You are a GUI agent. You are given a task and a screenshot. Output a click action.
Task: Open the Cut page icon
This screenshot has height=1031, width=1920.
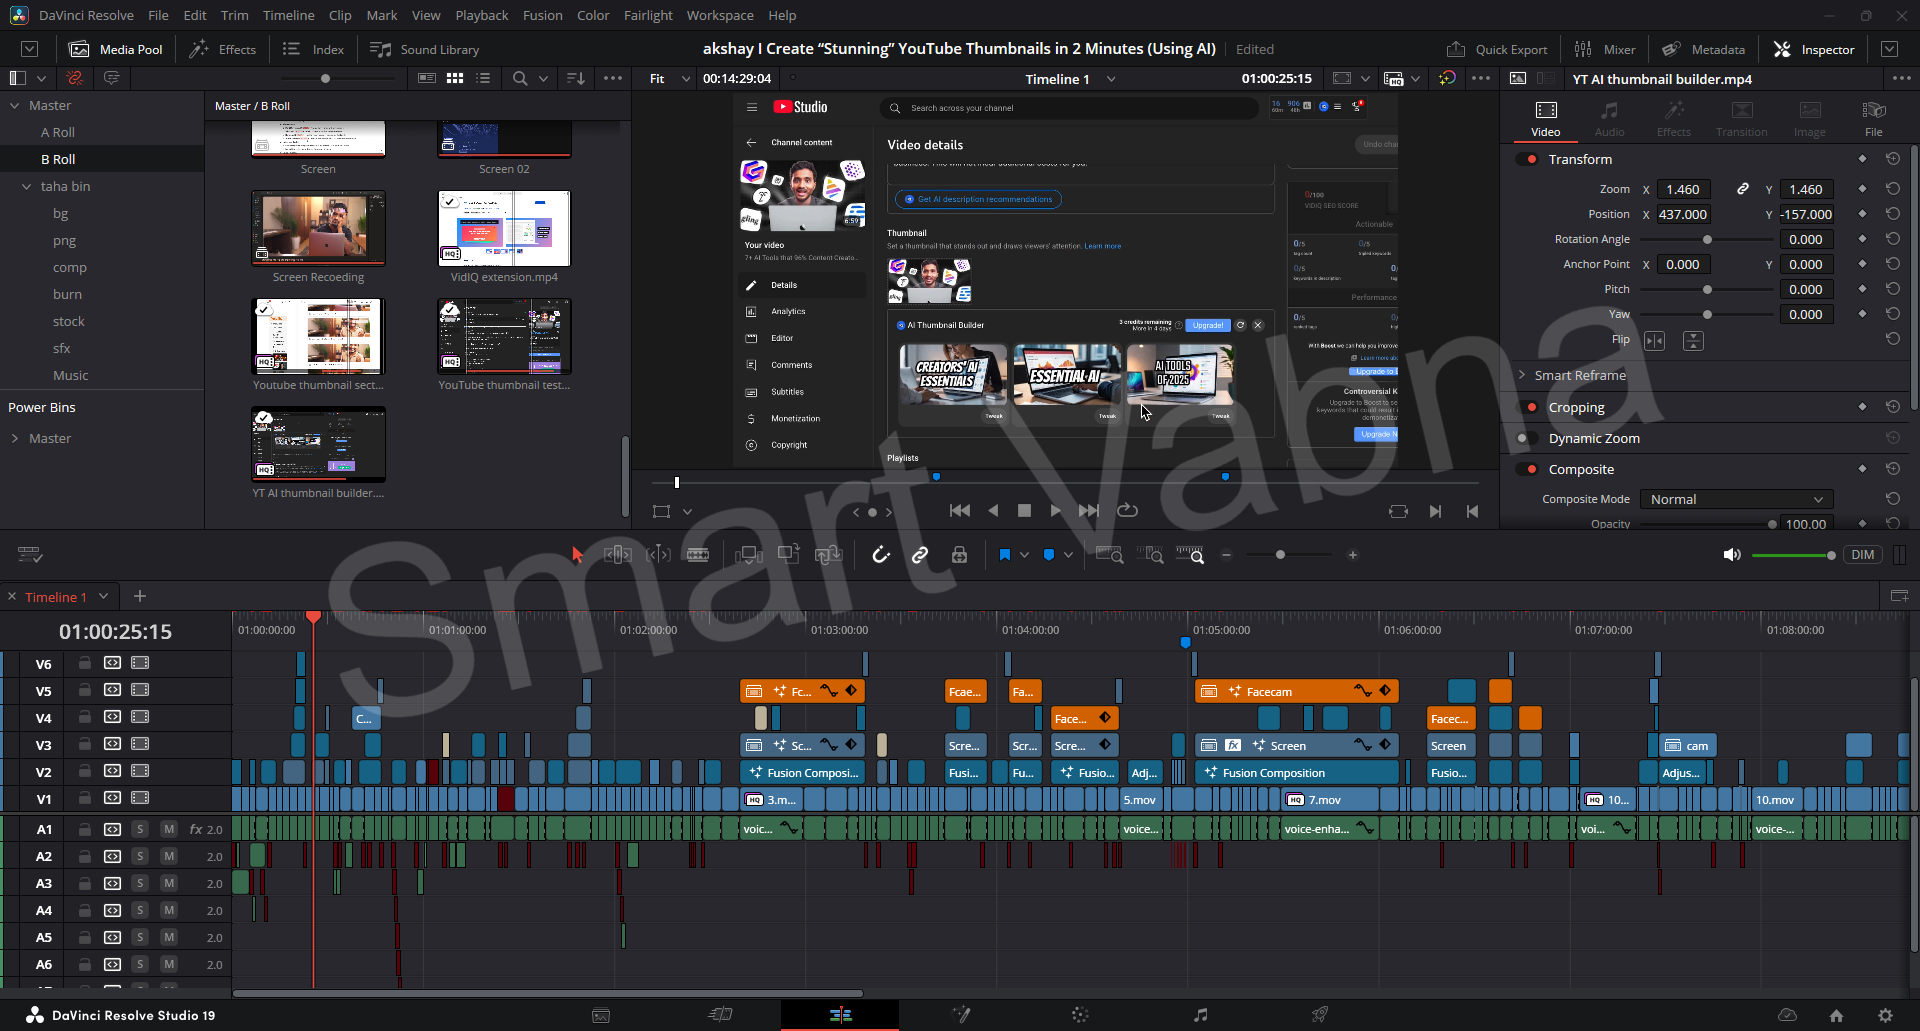tap(720, 1015)
